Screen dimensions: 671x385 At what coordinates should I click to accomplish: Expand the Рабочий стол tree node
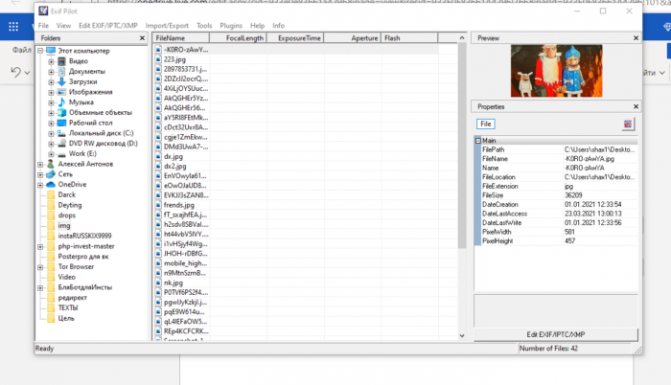(x=51, y=123)
